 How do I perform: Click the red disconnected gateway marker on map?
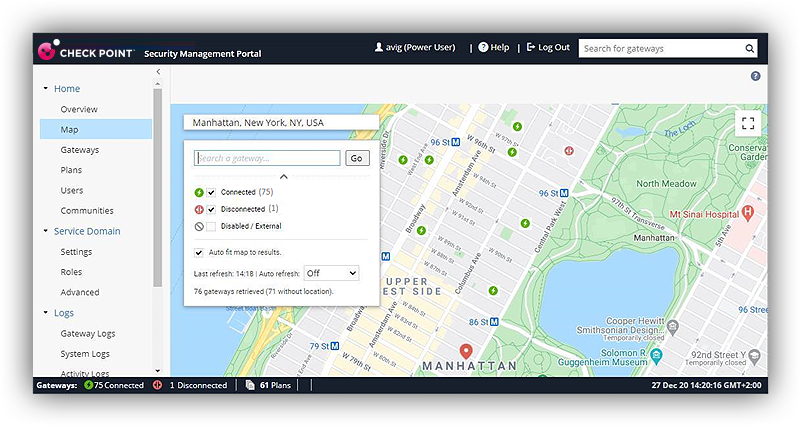[569, 151]
